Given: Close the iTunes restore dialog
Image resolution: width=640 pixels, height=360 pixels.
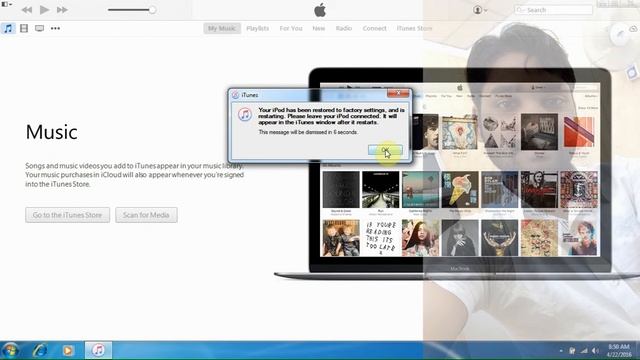Looking at the screenshot, I should [x=398, y=93].
